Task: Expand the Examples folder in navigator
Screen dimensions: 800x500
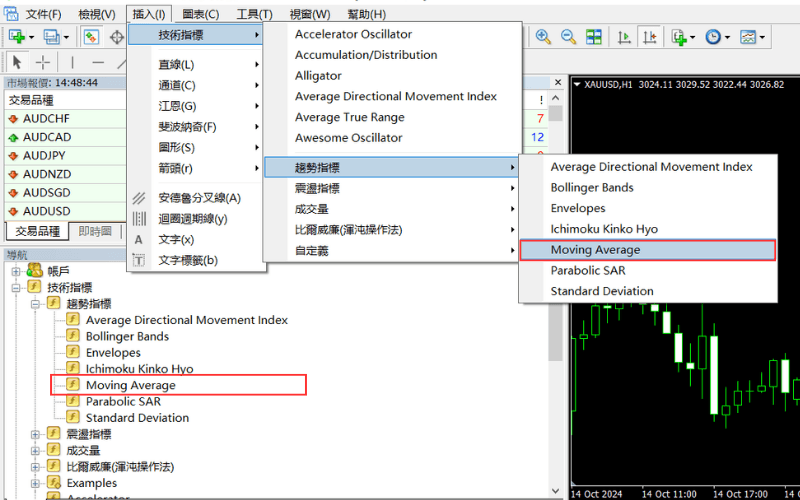Action: tap(36, 483)
